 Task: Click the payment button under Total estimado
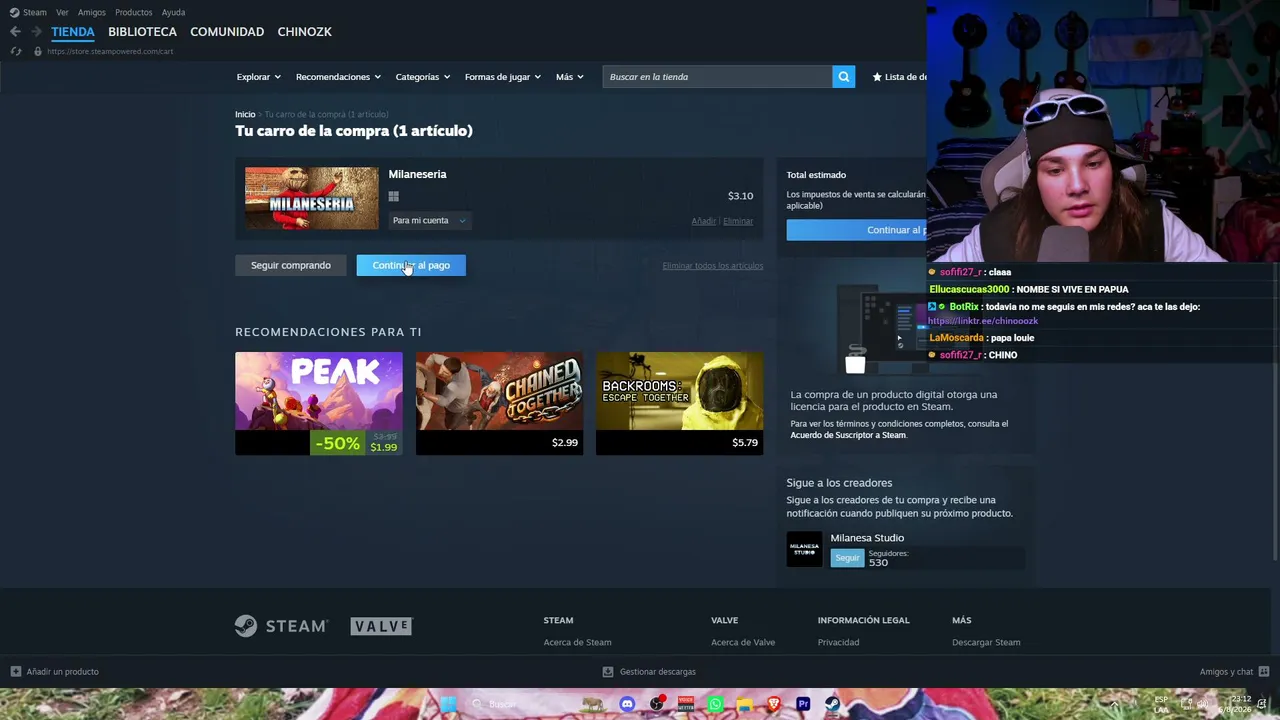click(x=857, y=230)
